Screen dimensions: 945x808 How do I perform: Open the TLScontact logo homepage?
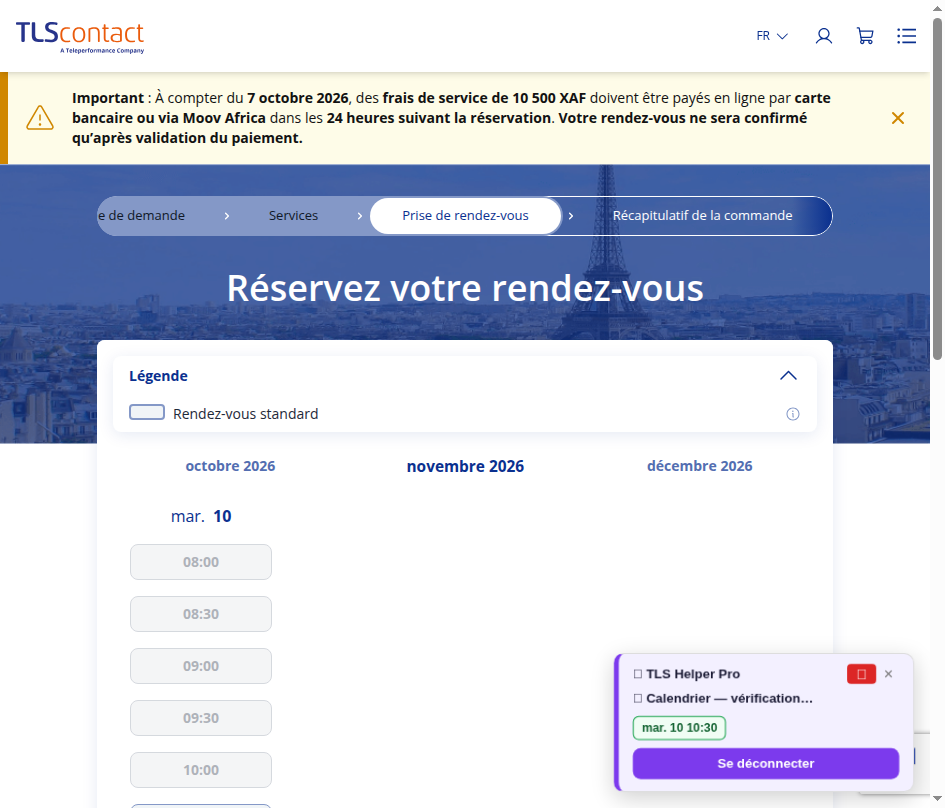80,37
